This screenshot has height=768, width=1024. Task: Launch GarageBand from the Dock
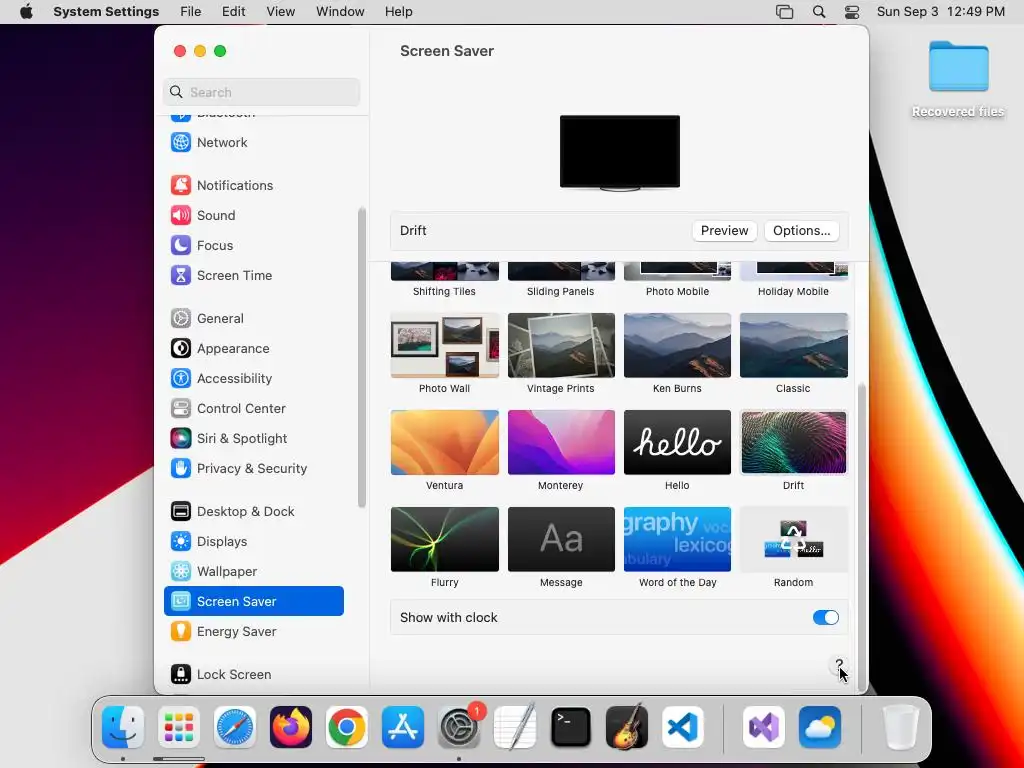click(x=626, y=727)
